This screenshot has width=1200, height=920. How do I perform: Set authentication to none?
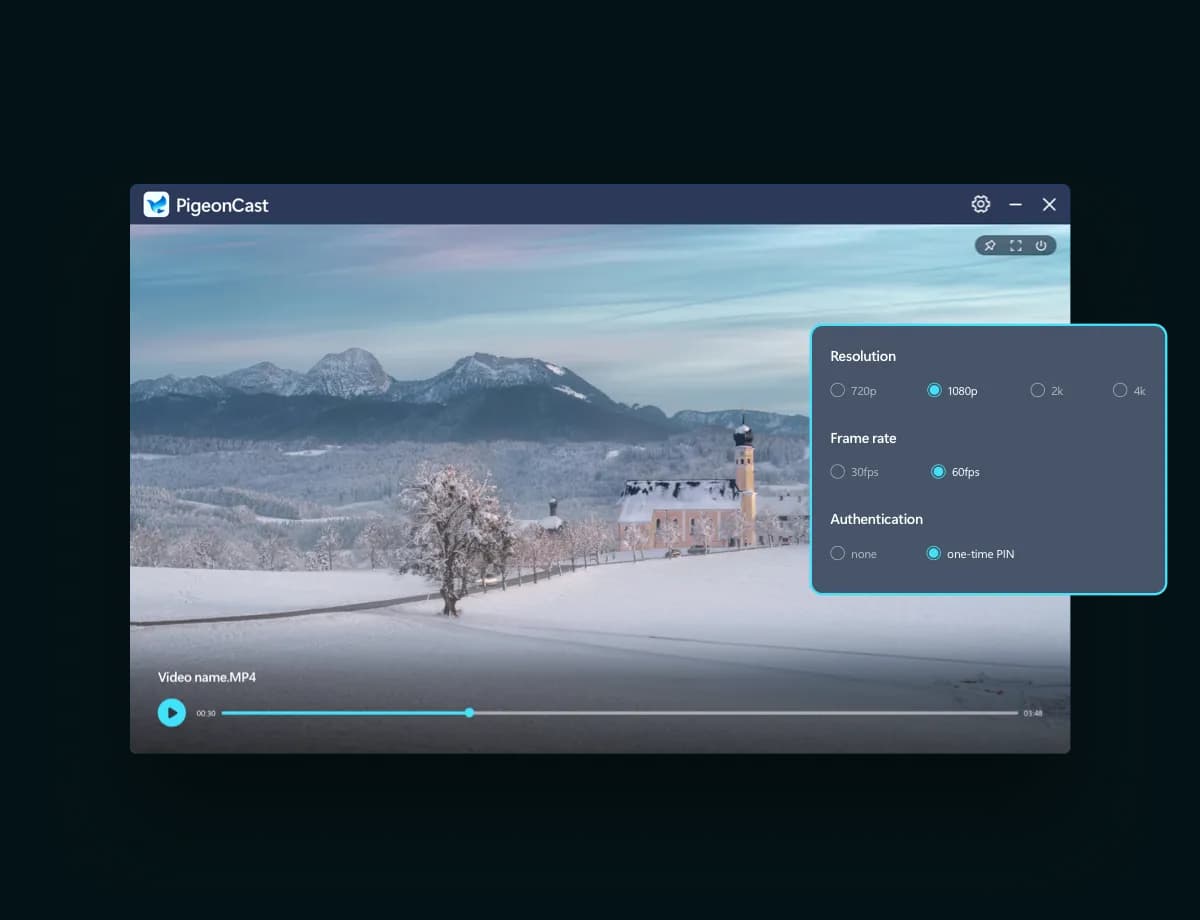838,553
